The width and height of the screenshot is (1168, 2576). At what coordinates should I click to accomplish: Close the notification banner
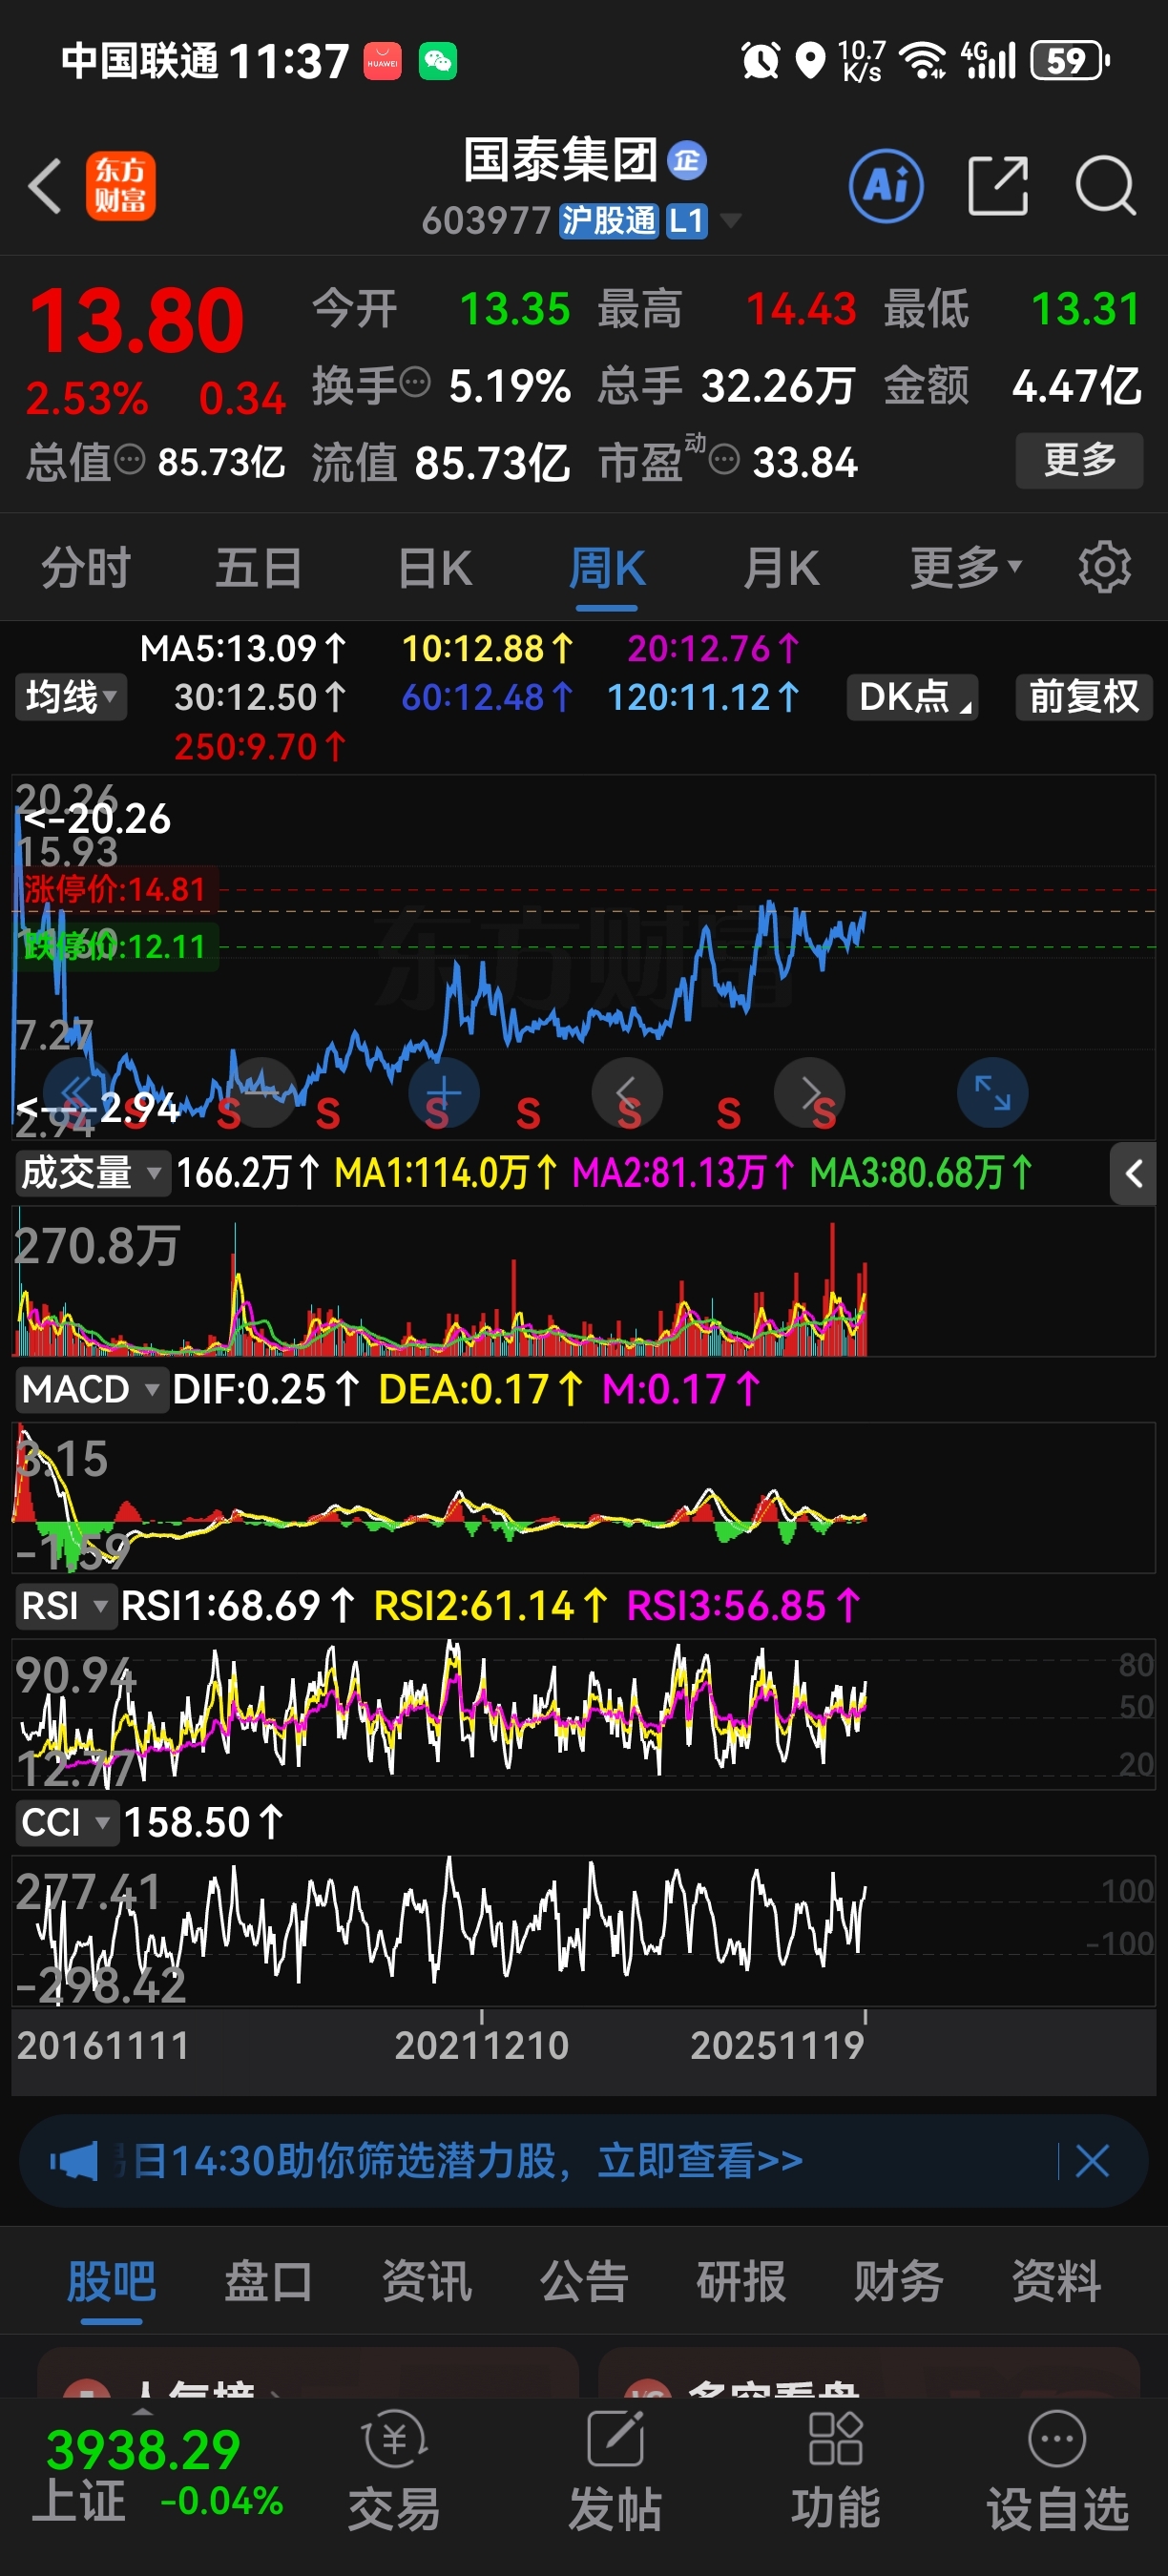[x=1092, y=2161]
